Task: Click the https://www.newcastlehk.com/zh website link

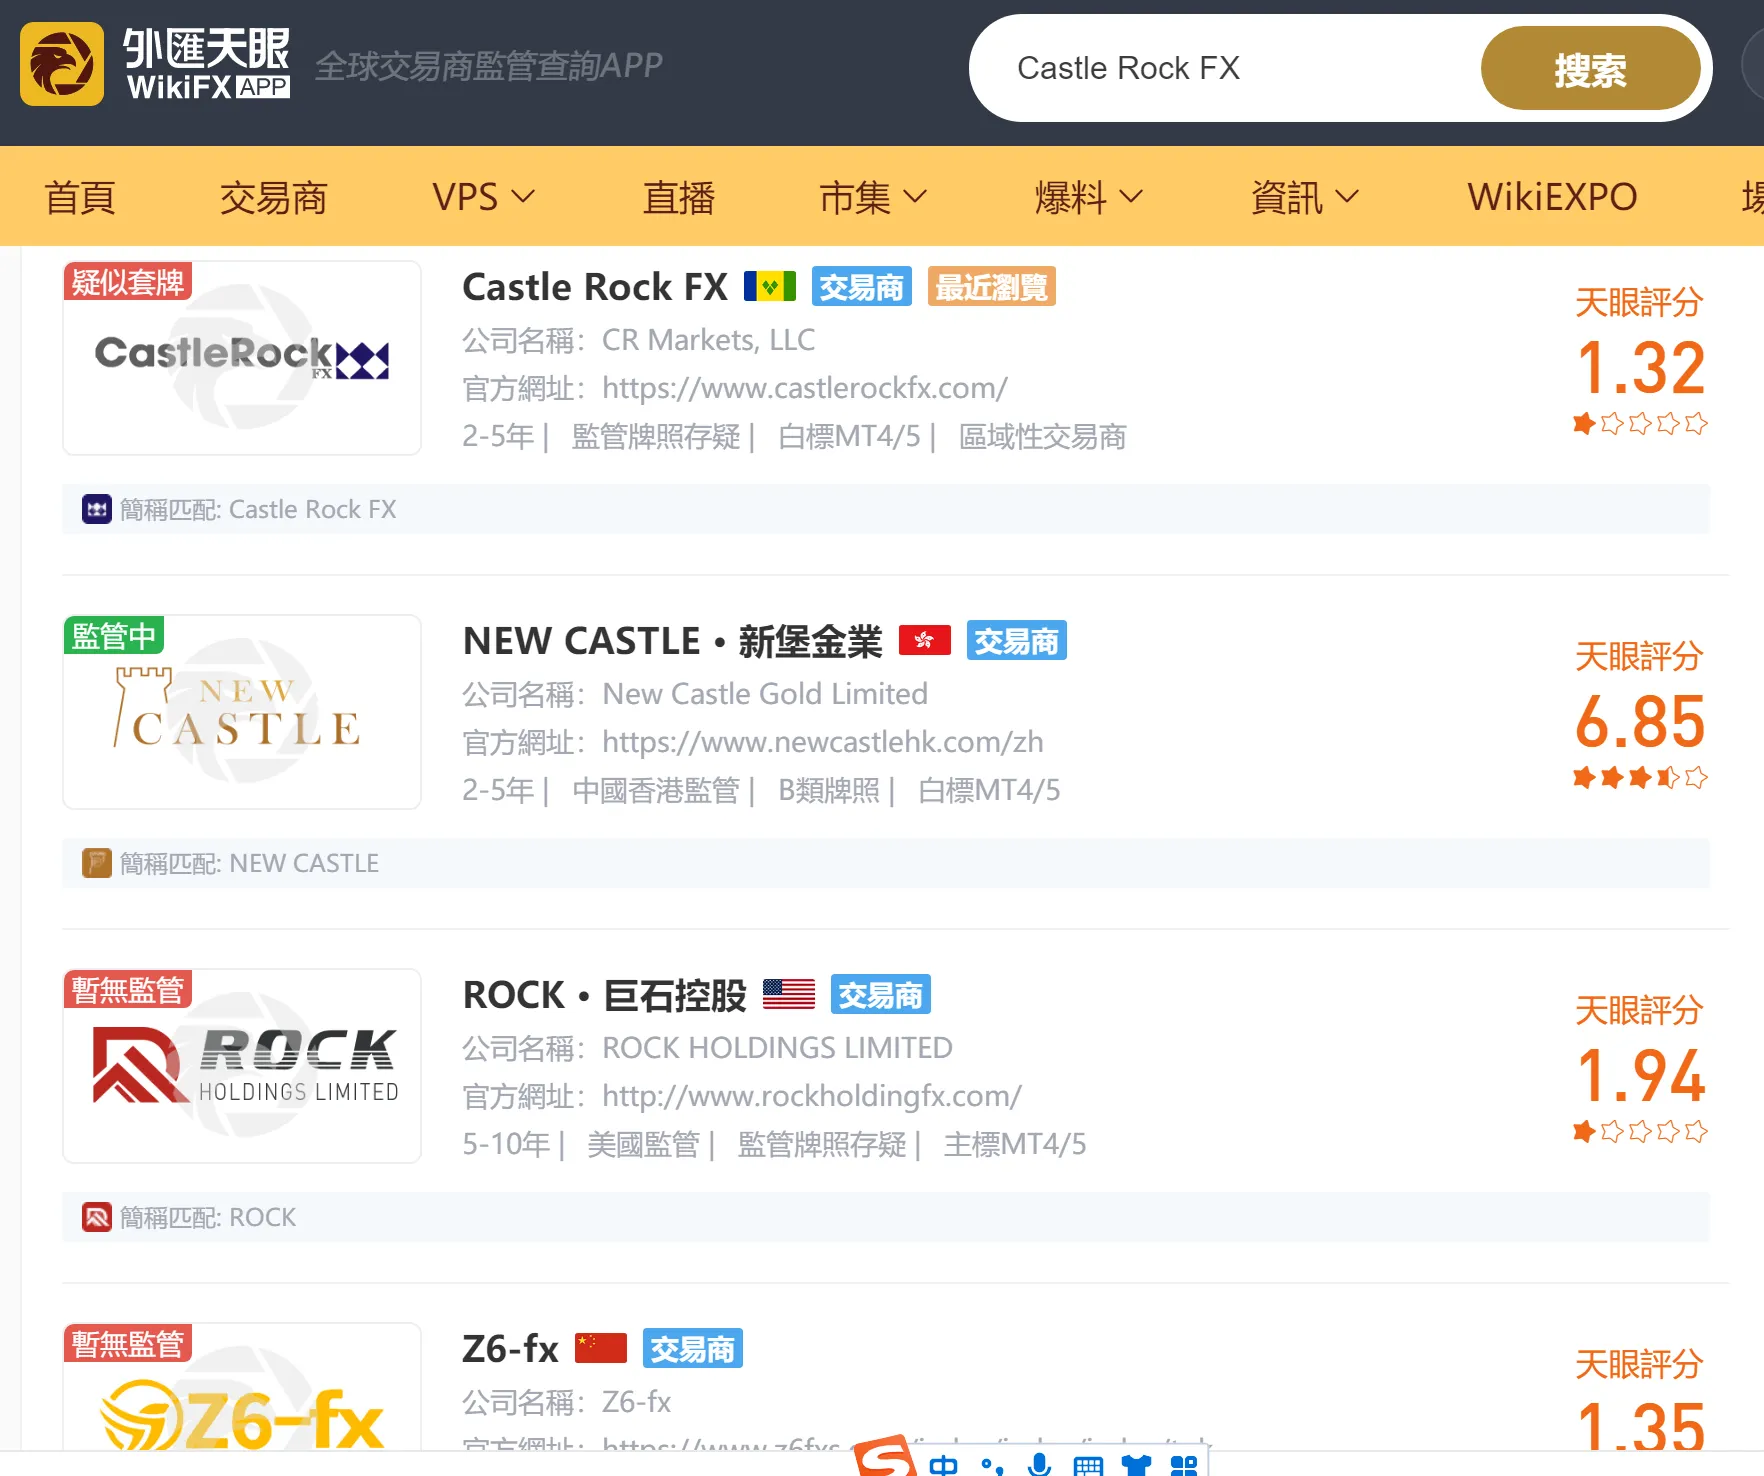Action: click(x=823, y=742)
